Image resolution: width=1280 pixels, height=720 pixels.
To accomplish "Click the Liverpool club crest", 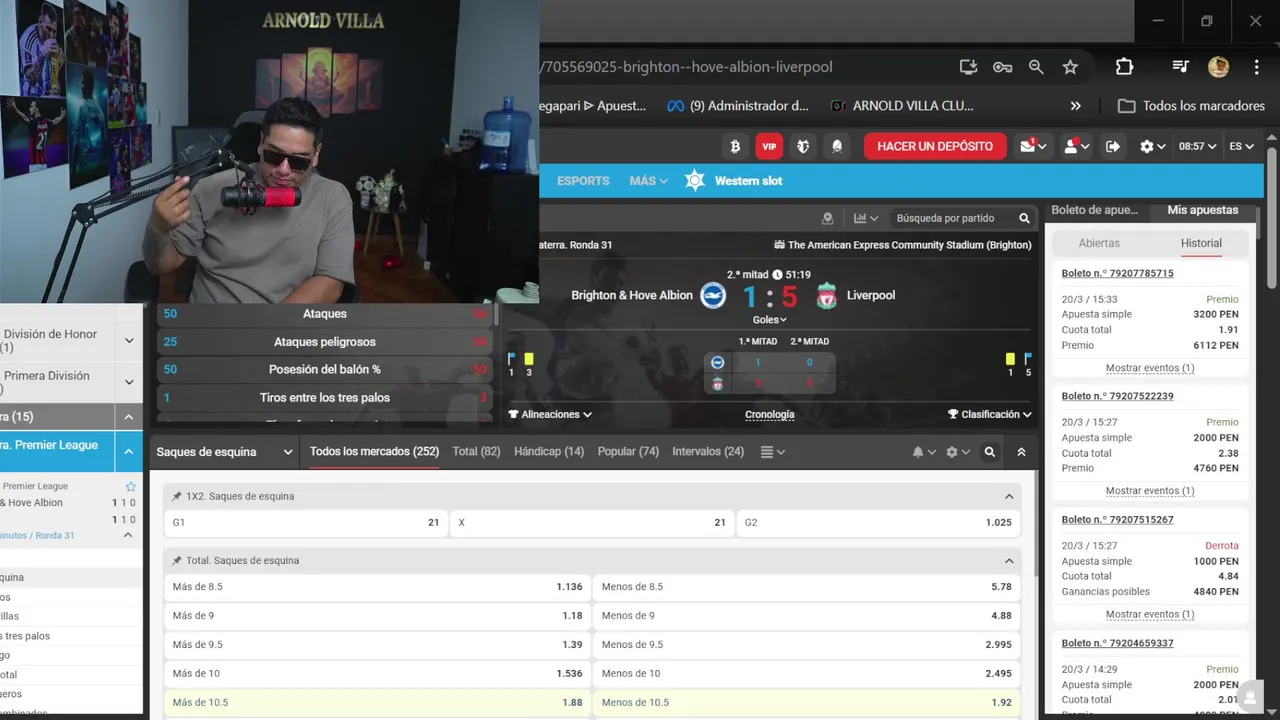I will 826,295.
